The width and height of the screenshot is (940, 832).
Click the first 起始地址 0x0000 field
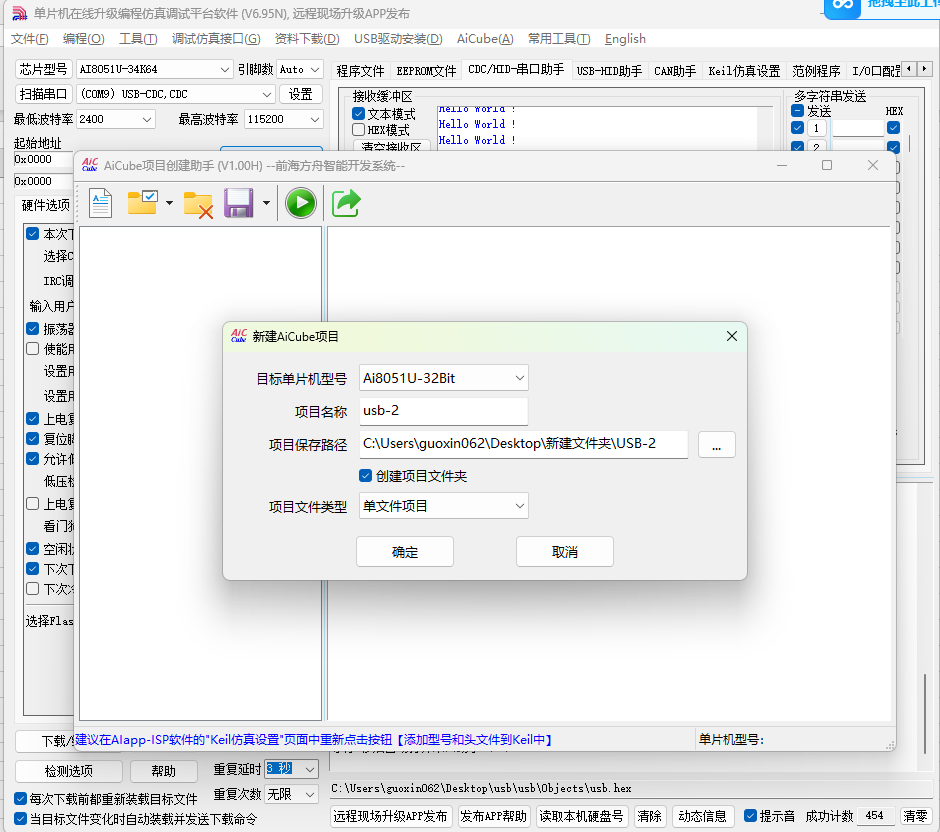point(42,159)
